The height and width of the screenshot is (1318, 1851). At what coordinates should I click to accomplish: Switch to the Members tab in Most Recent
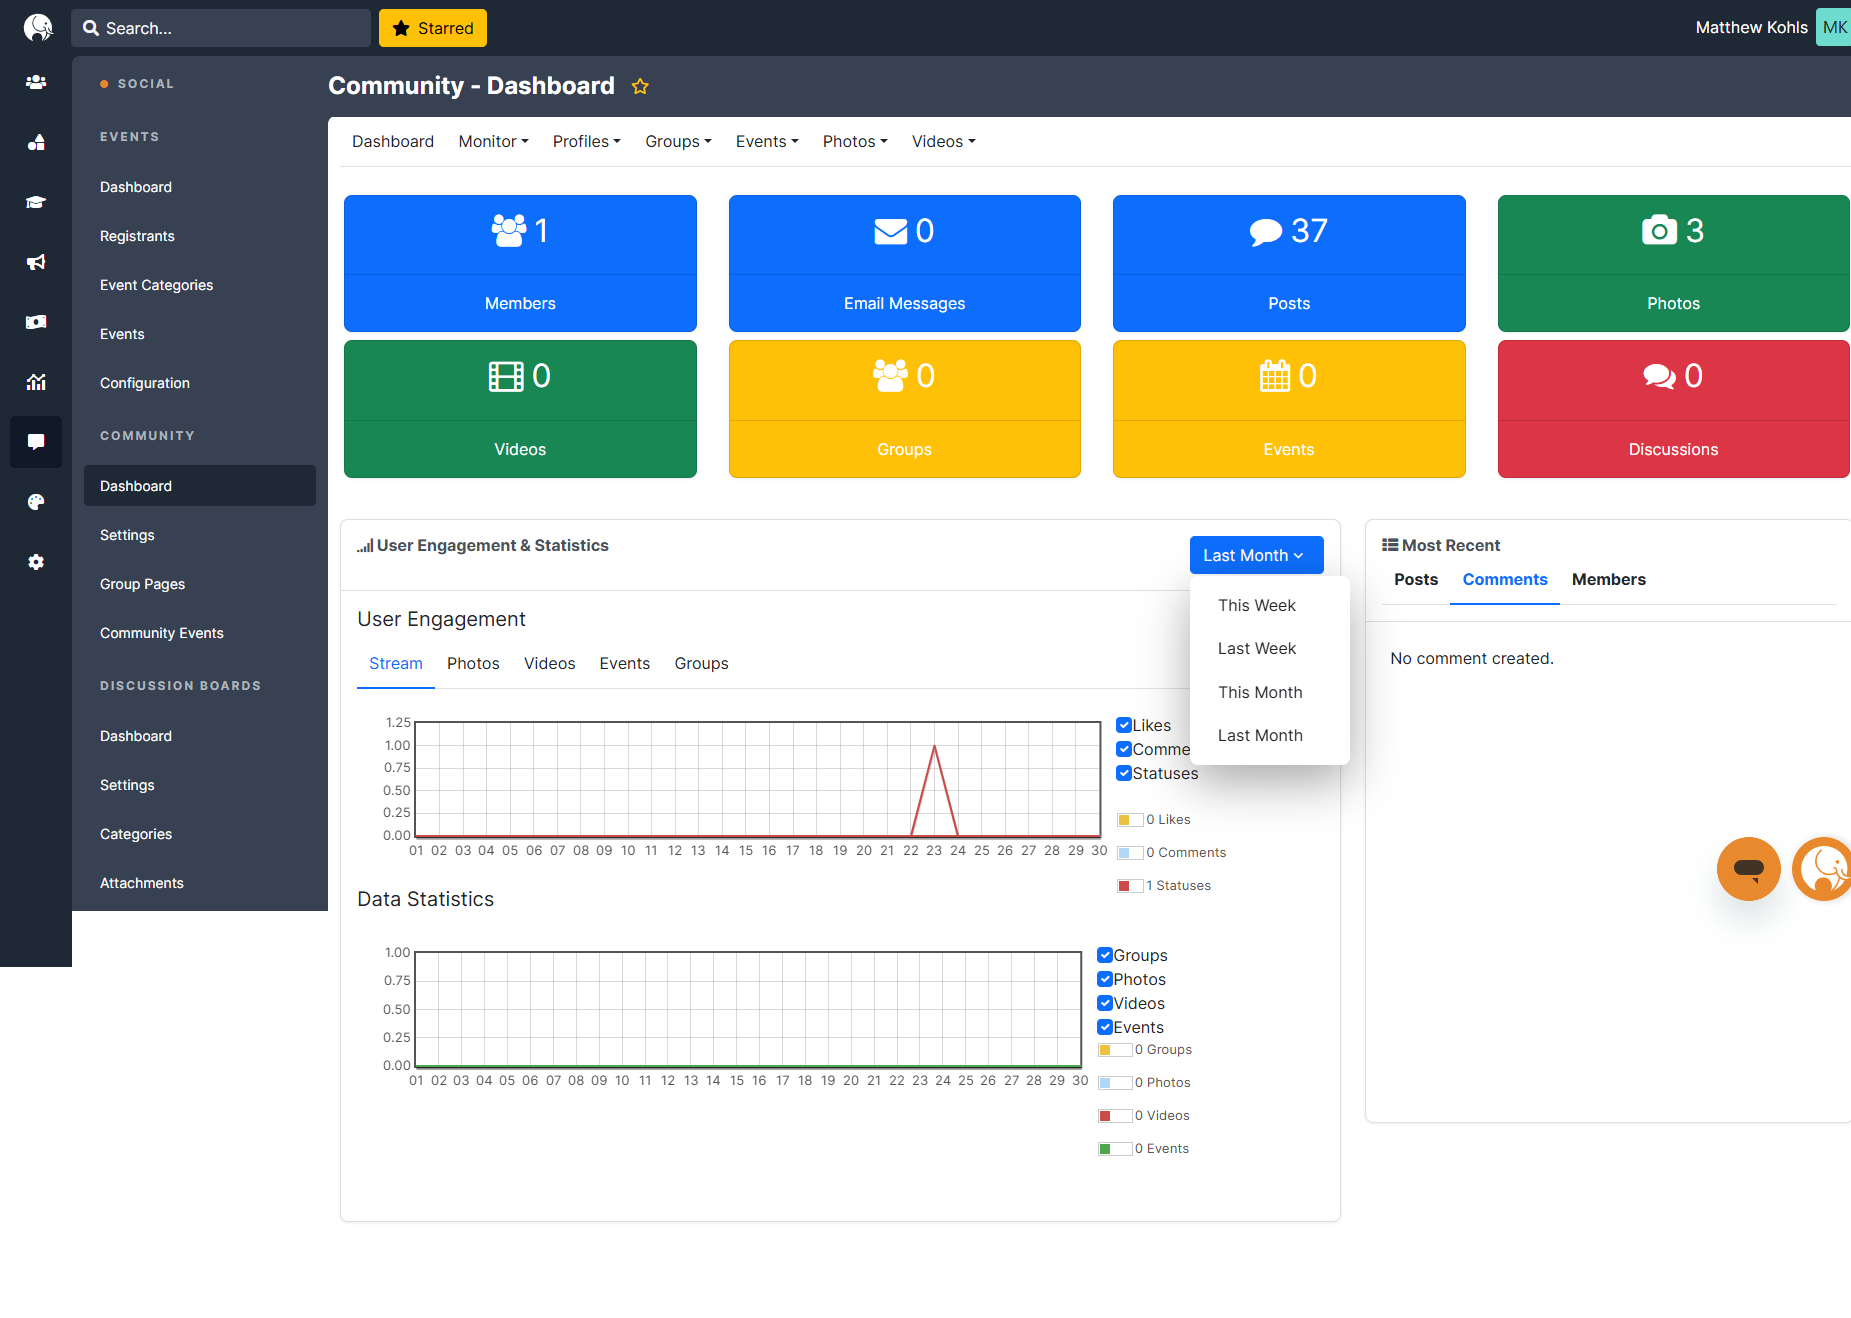(x=1608, y=579)
